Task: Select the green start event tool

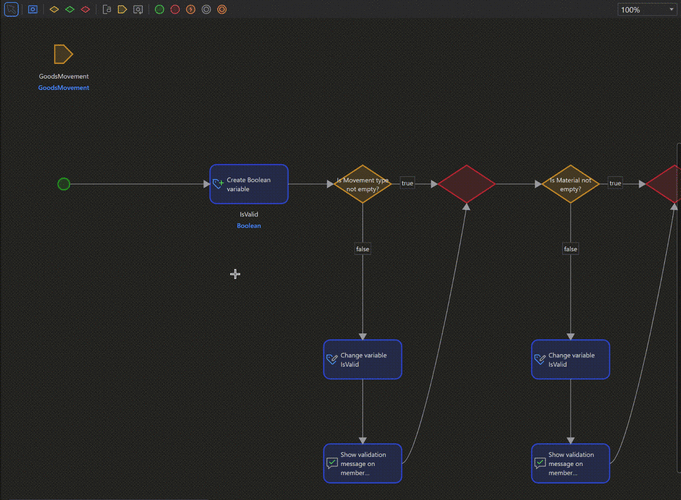Action: click(159, 9)
